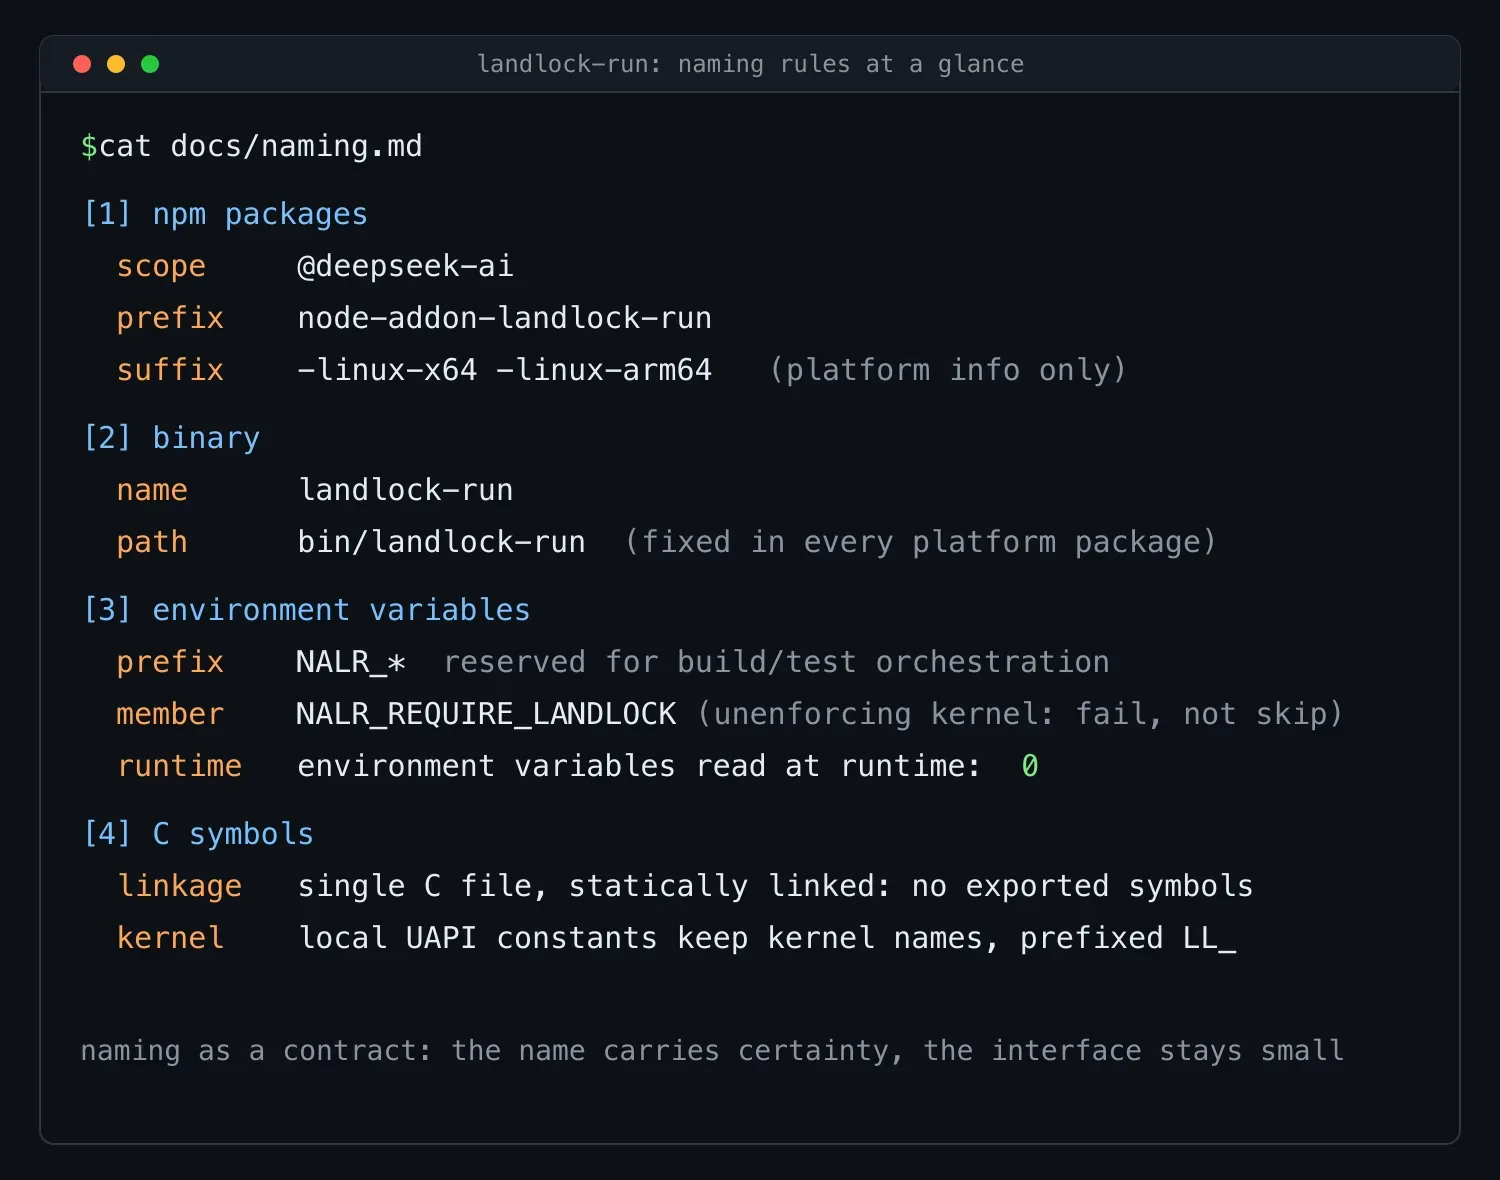The height and width of the screenshot is (1180, 1500).
Task: Click the window title 'landlock-run: naming rules at a glance'
Action: pos(750,64)
